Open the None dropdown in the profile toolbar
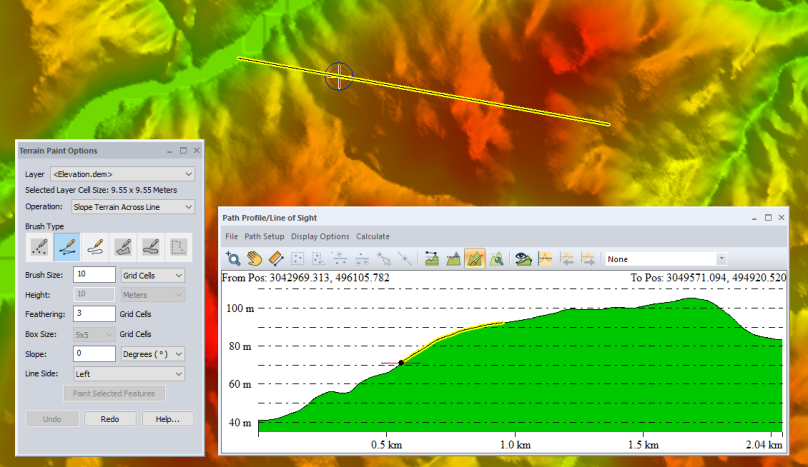The image size is (808, 467). (665, 259)
